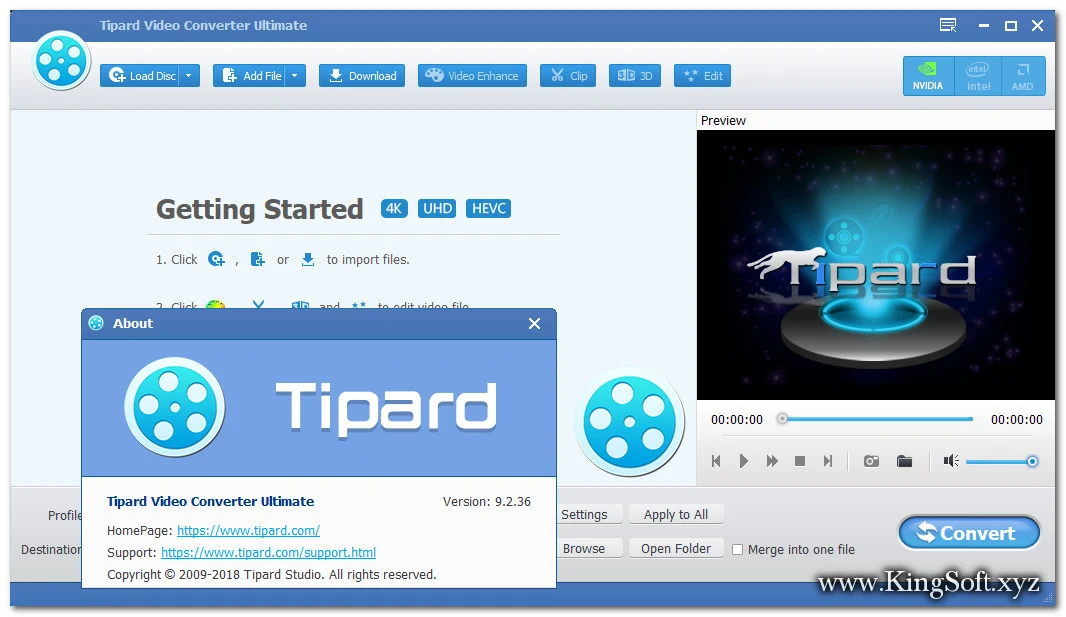The height and width of the screenshot is (617, 1066).
Task: Mute the preview volume speaker icon
Action: (951, 461)
